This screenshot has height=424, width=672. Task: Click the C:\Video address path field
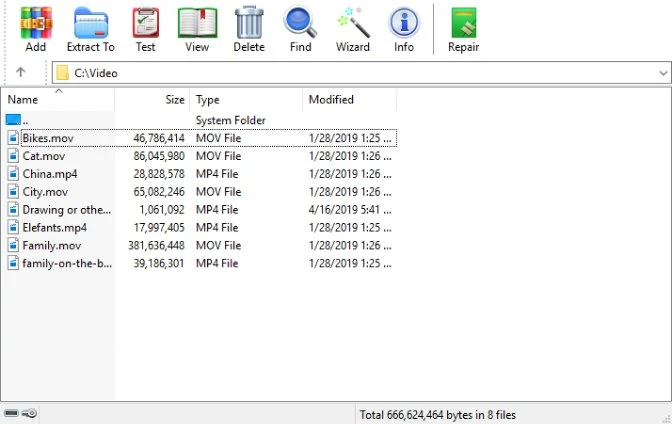(x=361, y=73)
